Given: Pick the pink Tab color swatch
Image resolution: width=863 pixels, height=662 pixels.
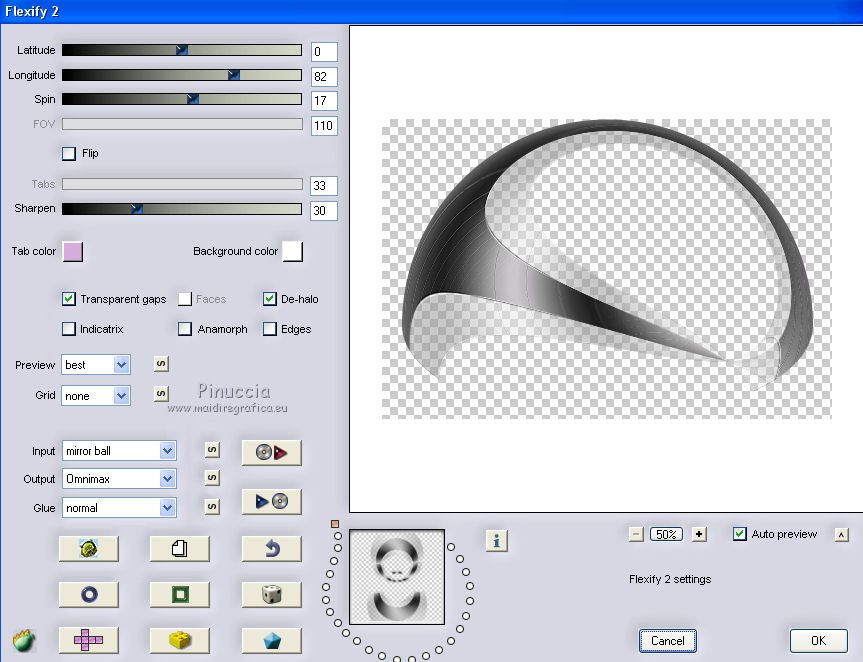Looking at the screenshot, I should click(73, 251).
